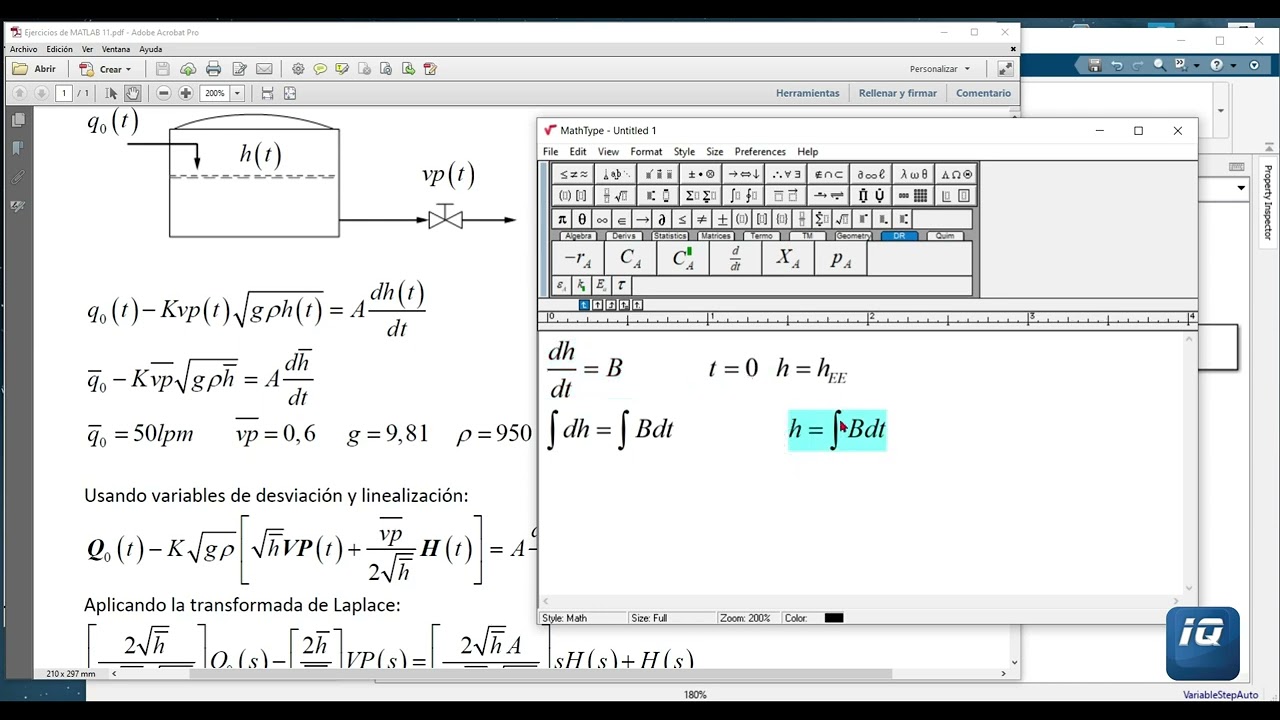This screenshot has height=720, width=1280.
Task: Open the fraction and radical templates palette
Action: 616,195
